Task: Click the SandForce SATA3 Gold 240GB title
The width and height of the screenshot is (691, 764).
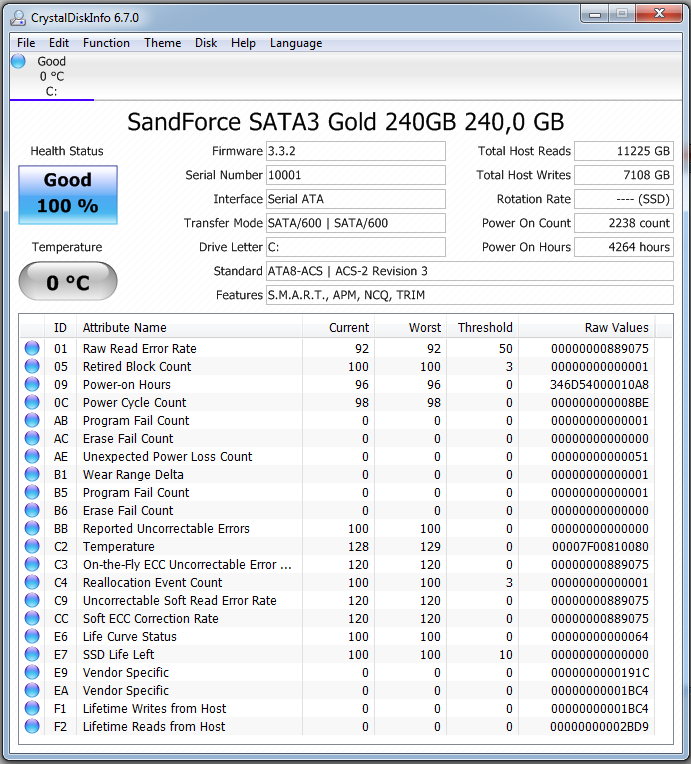Action: tap(346, 122)
